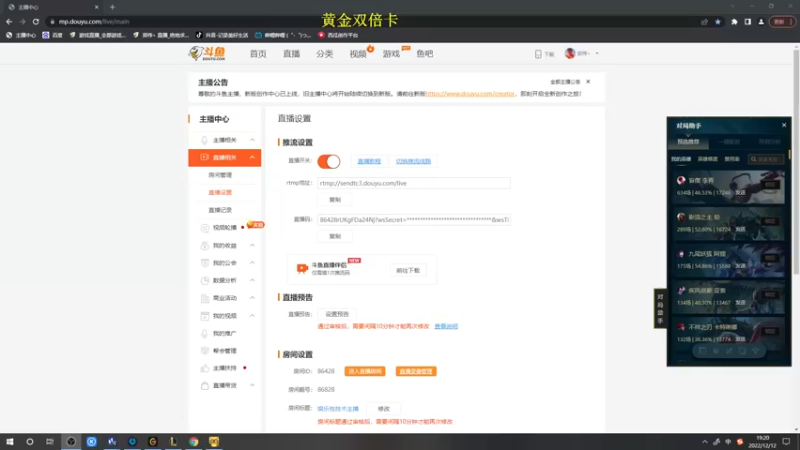
Task: Close the 对局助手 panel with the X
Action: click(784, 125)
